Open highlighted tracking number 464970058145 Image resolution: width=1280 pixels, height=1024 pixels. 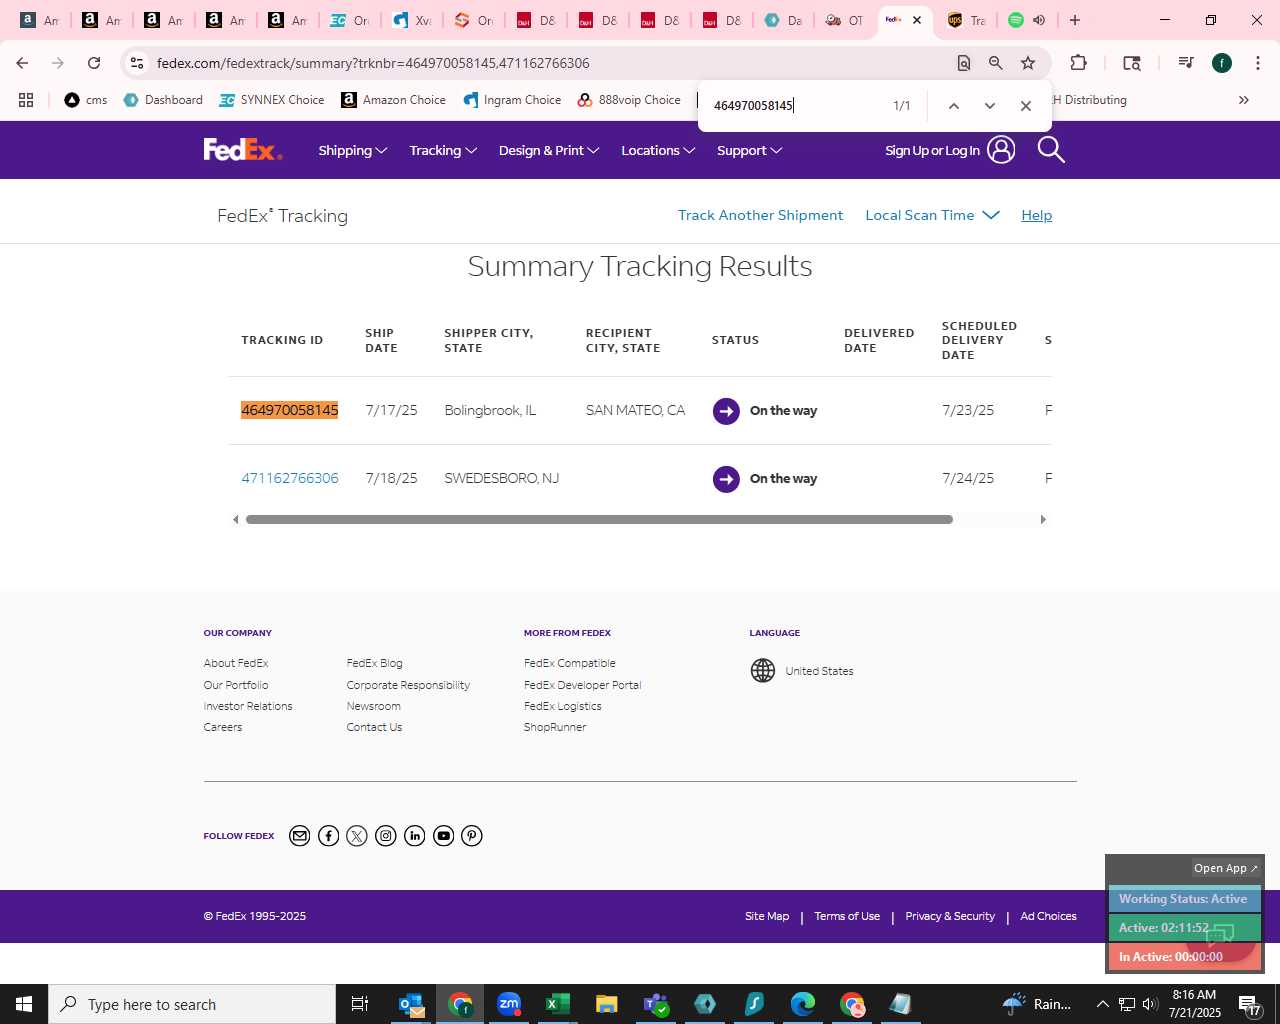290,410
